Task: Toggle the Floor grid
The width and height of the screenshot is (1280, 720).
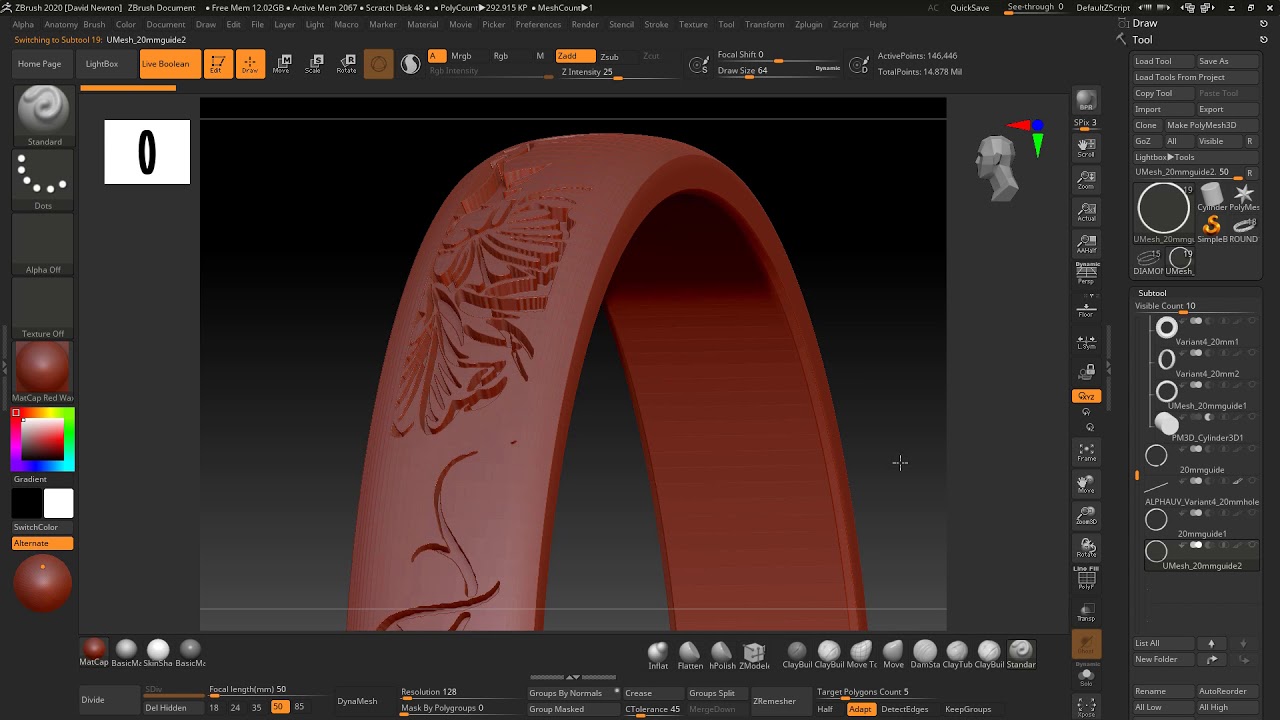Action: (x=1086, y=309)
